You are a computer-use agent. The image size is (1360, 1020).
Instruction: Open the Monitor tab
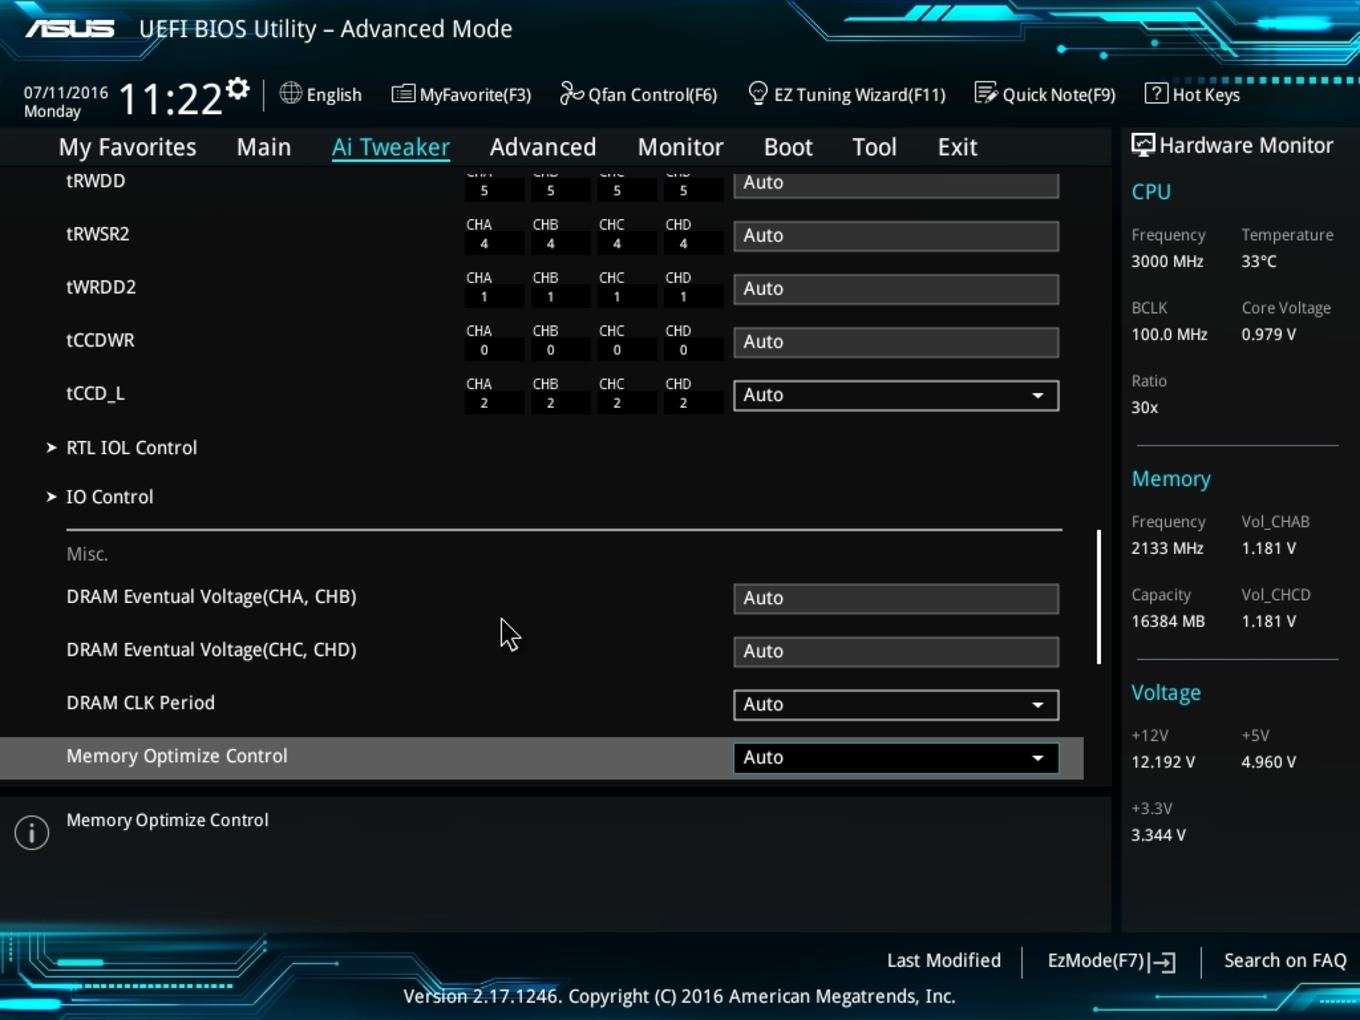coord(680,147)
